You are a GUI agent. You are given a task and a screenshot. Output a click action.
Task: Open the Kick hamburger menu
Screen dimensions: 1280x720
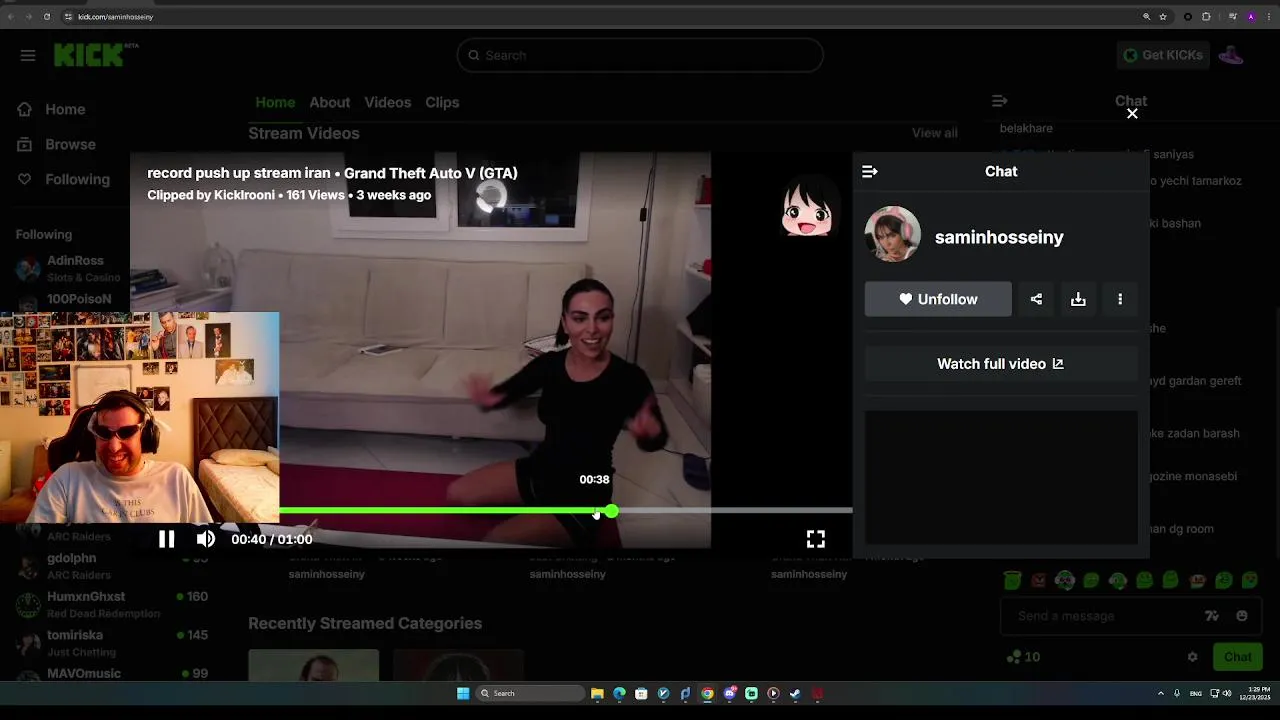pyautogui.click(x=28, y=56)
